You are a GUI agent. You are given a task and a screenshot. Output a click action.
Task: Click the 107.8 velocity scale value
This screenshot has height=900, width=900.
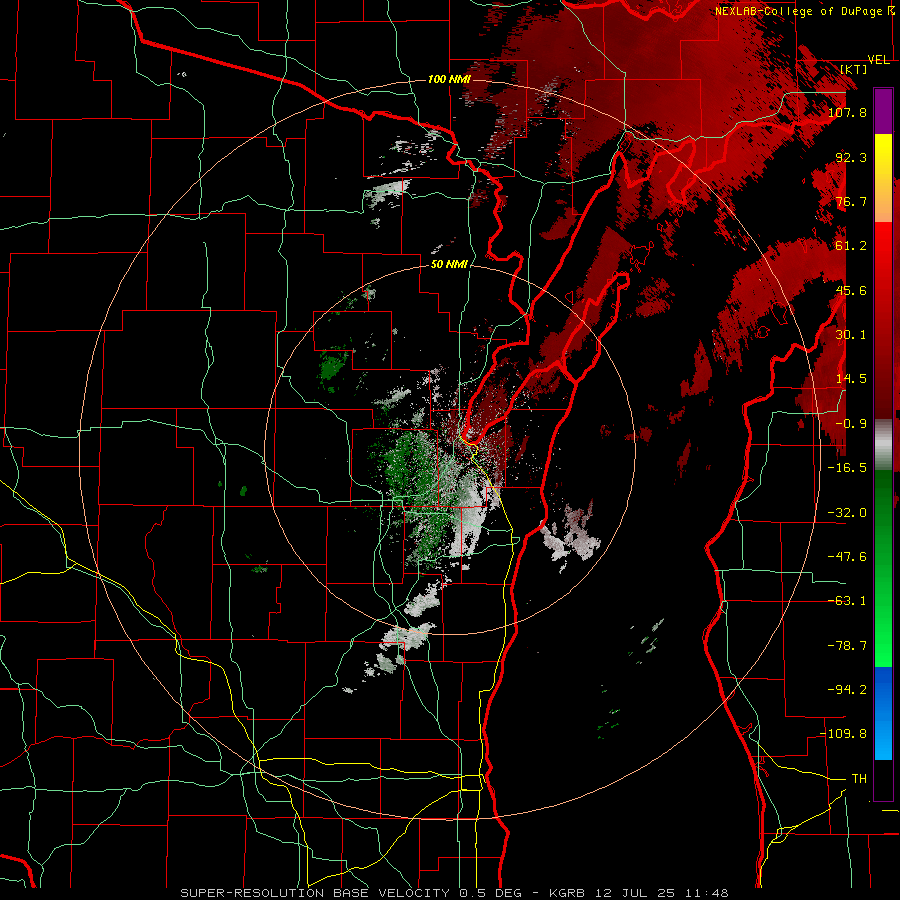[x=847, y=112]
